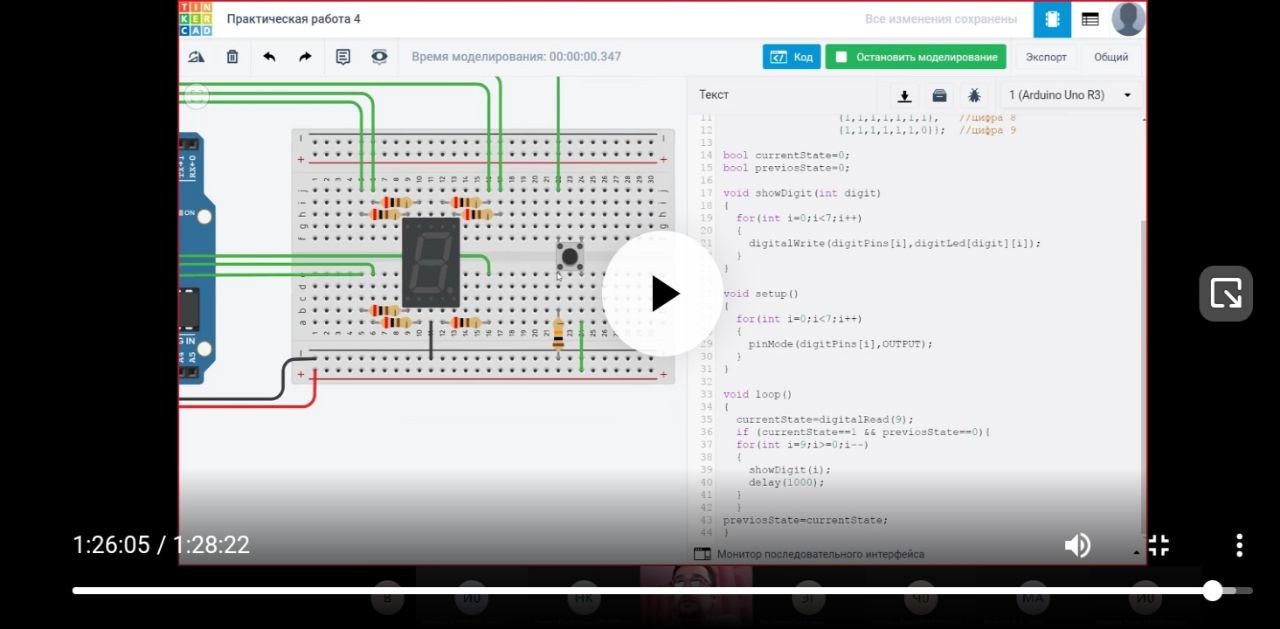Stop simulation with Остановить моделирование

(x=916, y=57)
